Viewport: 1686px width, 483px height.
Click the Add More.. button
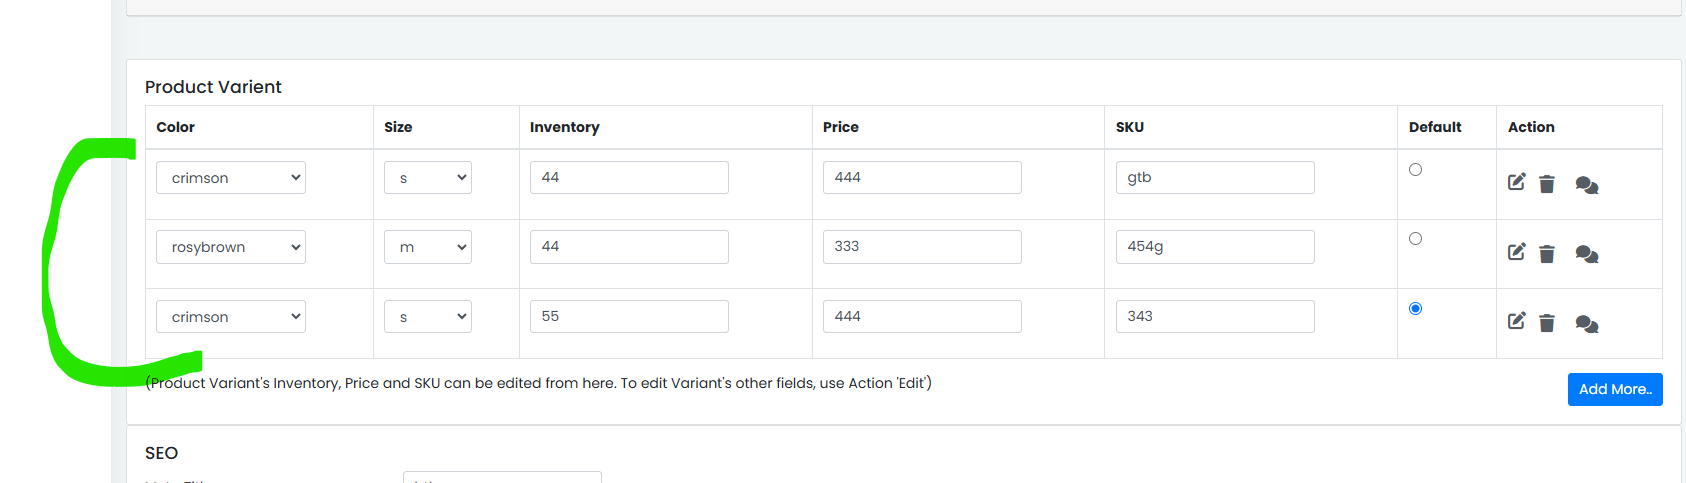[x=1615, y=390]
